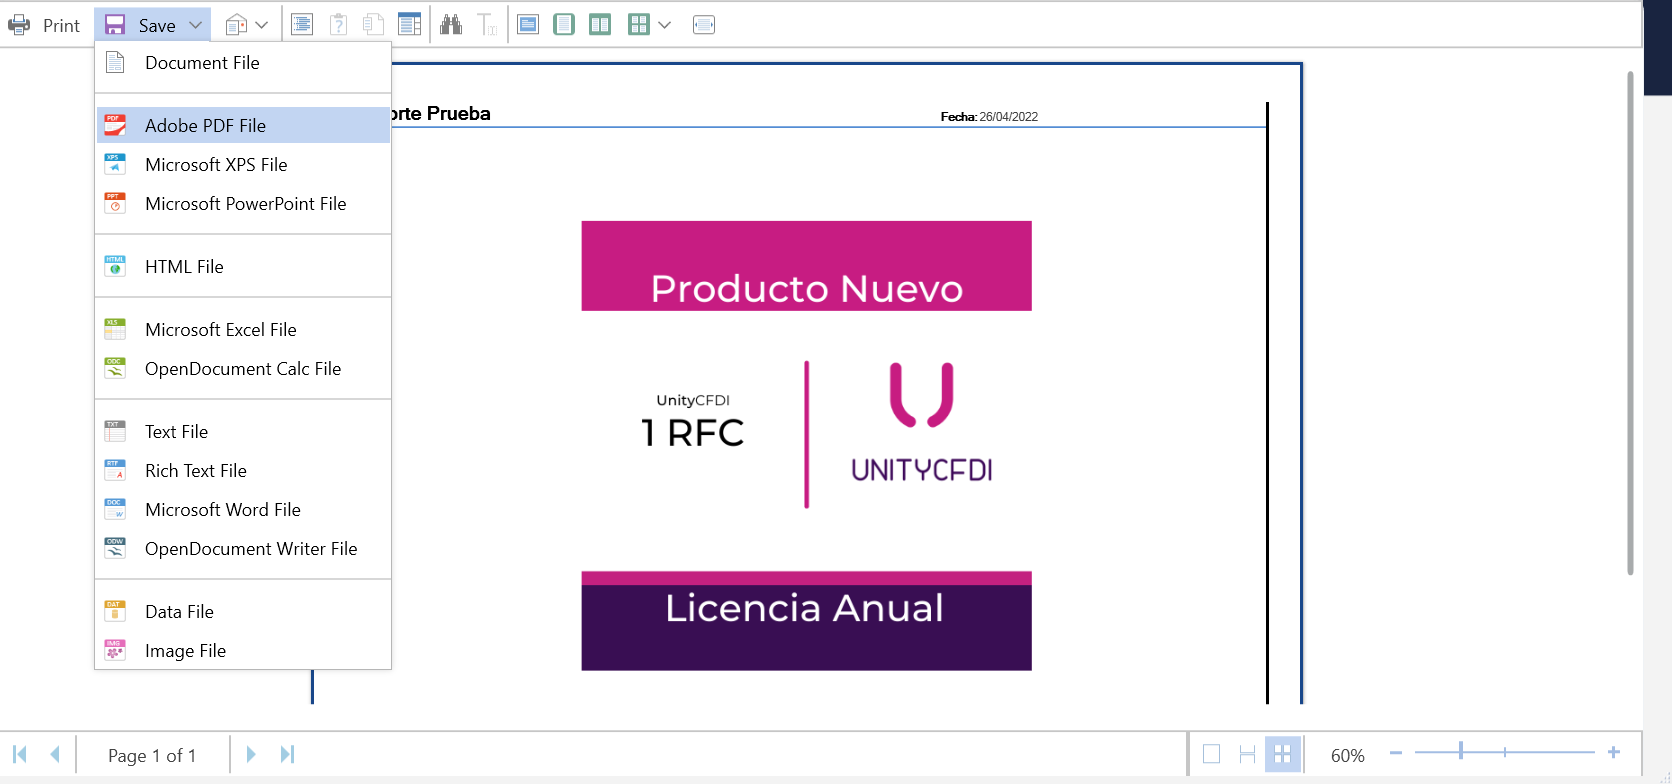This screenshot has height=784, width=1672.
Task: Choose Microsoft XPS File export
Action: (x=243, y=164)
